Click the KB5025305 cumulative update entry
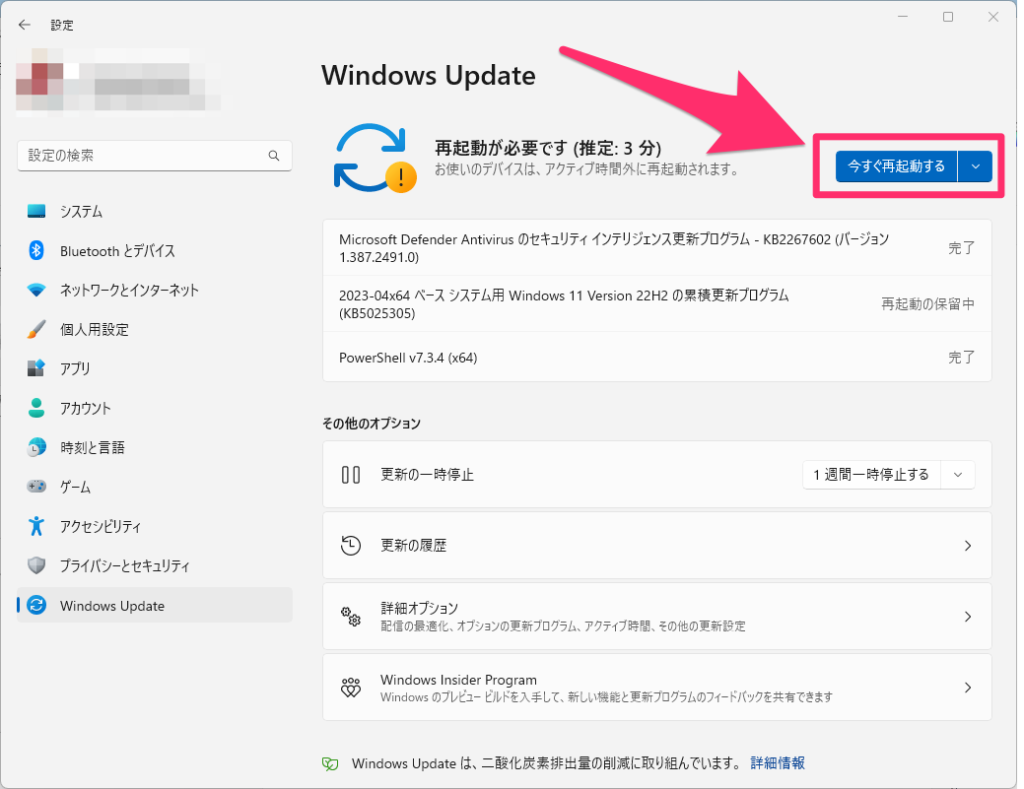The height and width of the screenshot is (789, 1024). pos(657,304)
